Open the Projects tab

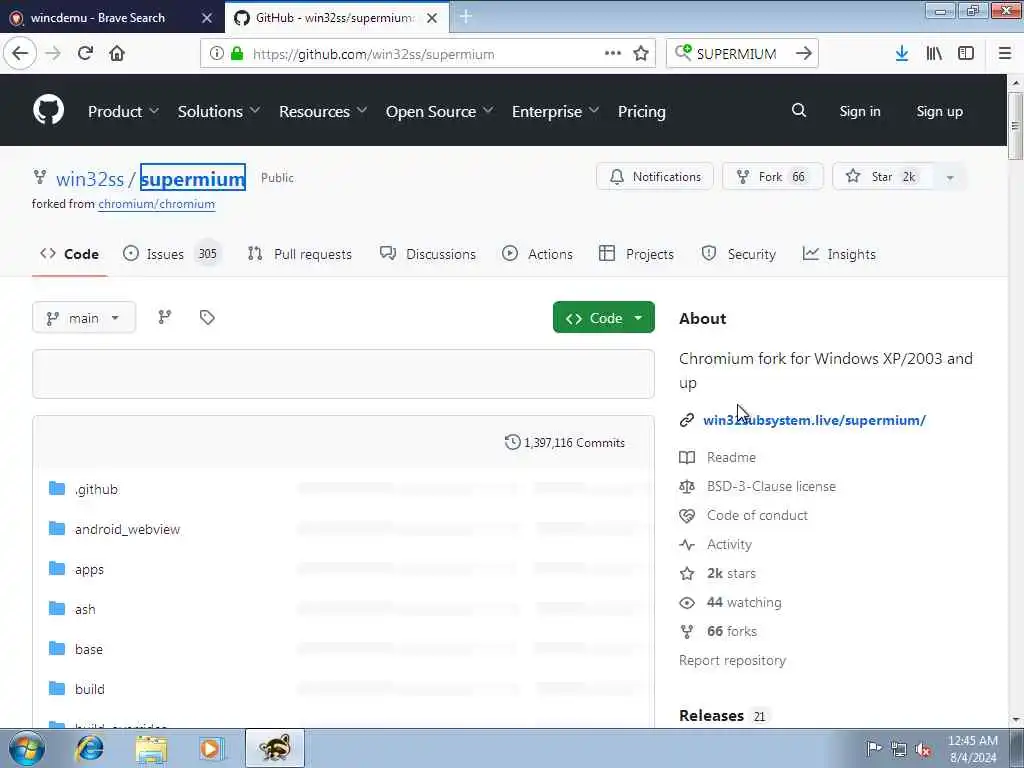[x=636, y=254]
